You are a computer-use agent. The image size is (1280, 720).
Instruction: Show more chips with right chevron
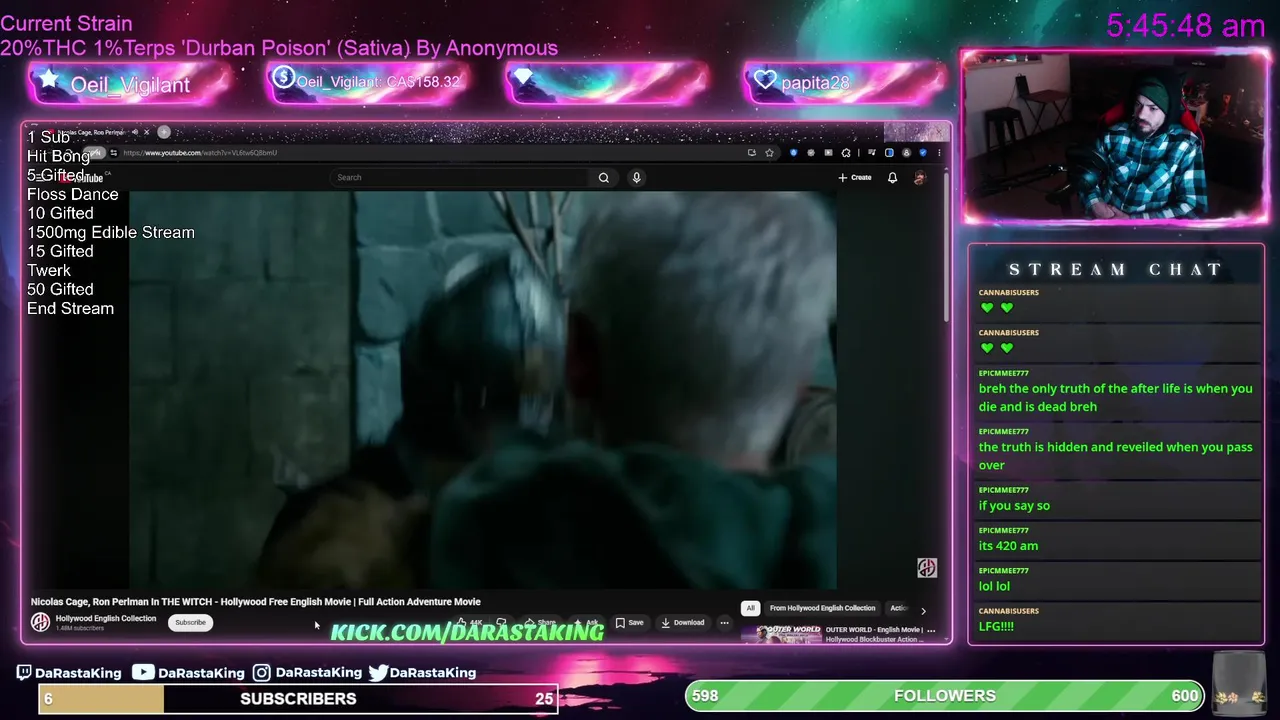tap(923, 610)
